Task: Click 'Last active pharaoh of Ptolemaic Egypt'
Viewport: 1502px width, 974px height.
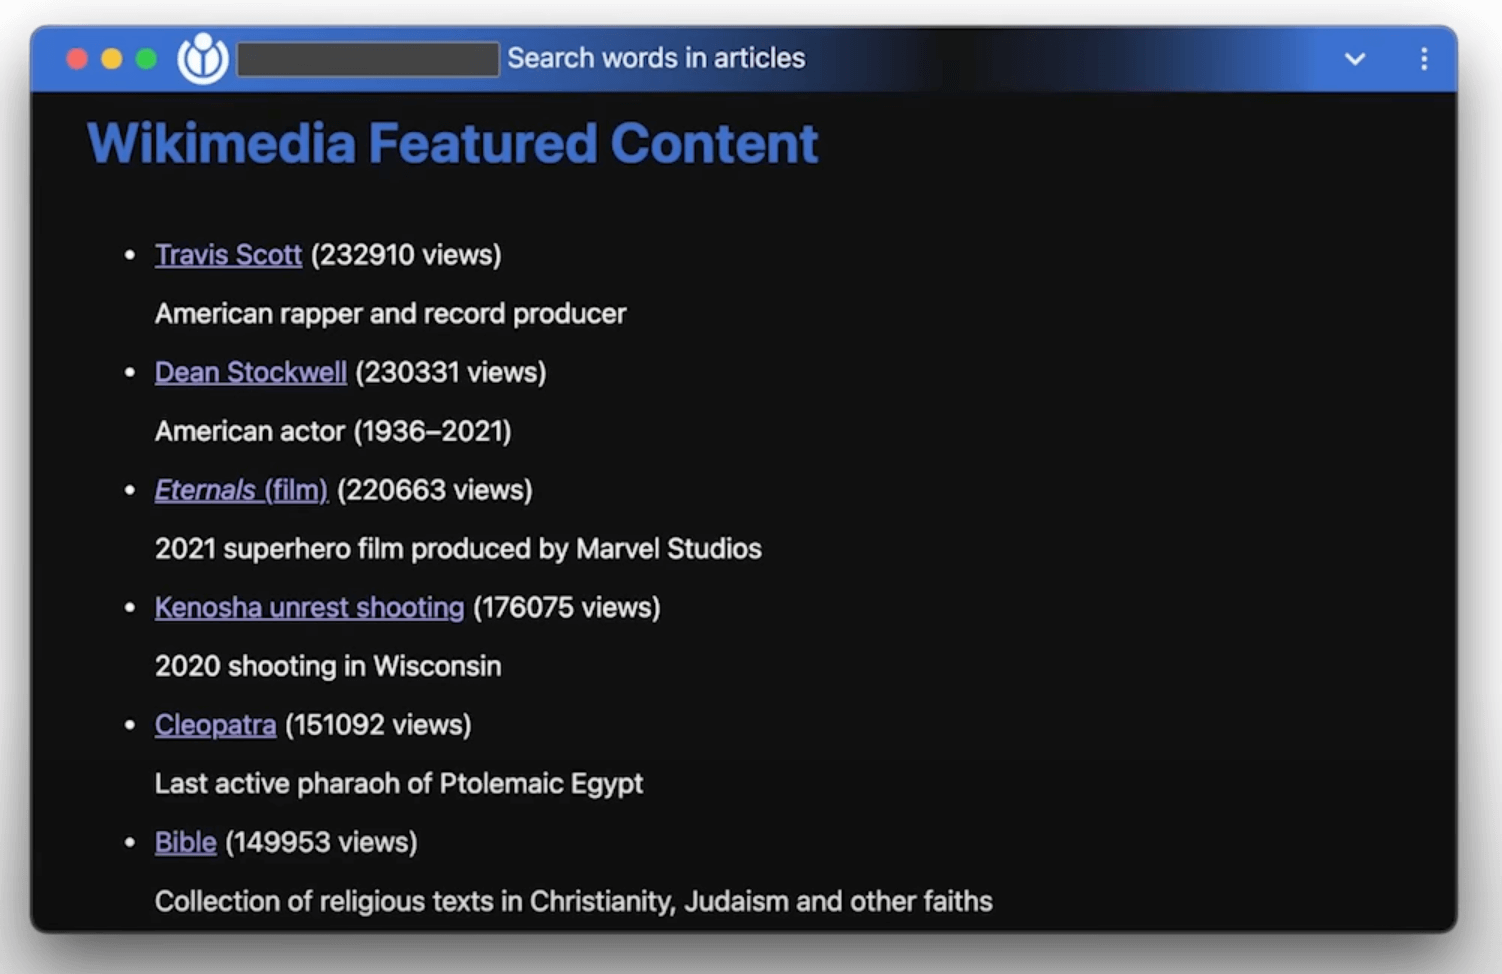Action: (x=399, y=784)
